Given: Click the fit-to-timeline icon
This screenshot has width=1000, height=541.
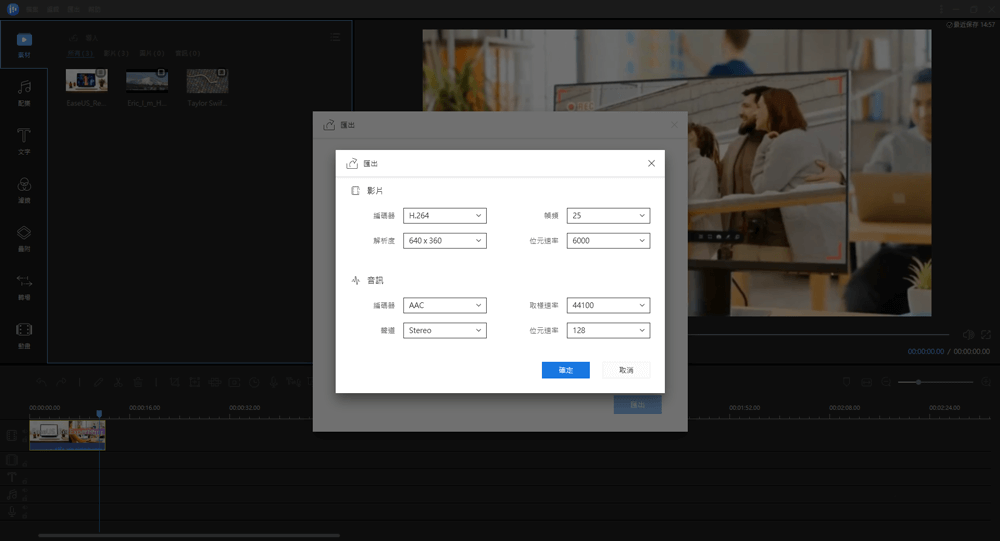Looking at the screenshot, I should [867, 382].
